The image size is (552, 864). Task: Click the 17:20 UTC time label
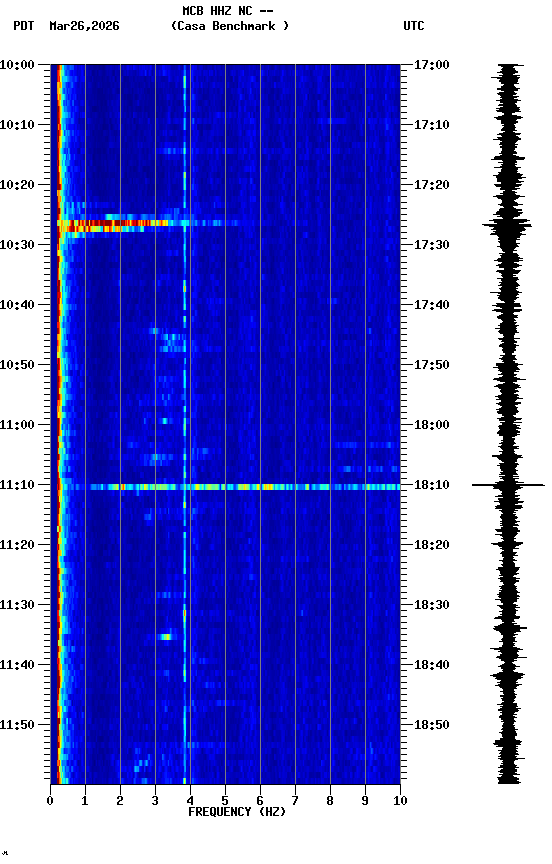432,185
